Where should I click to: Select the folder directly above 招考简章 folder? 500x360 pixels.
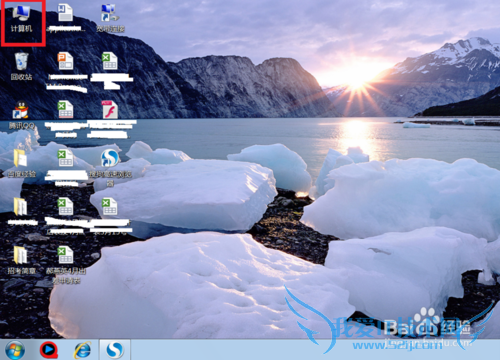click(x=20, y=207)
